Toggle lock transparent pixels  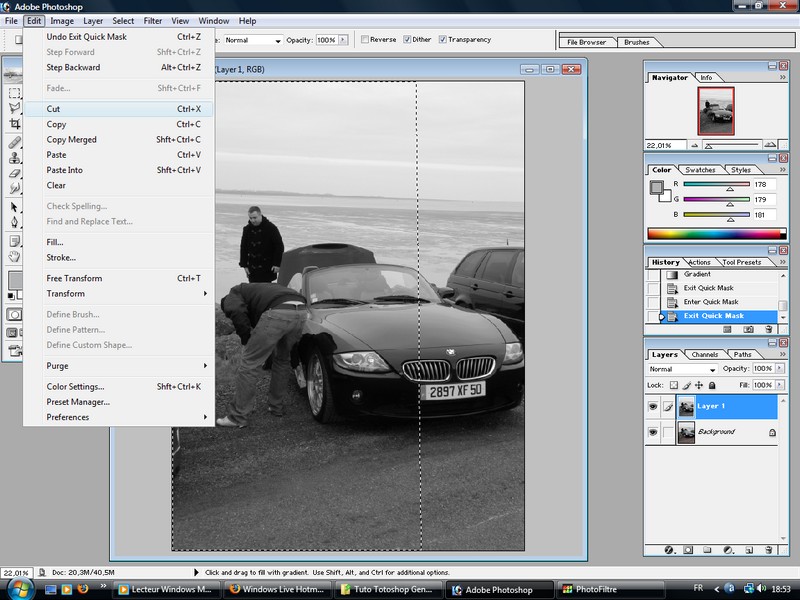click(674, 385)
